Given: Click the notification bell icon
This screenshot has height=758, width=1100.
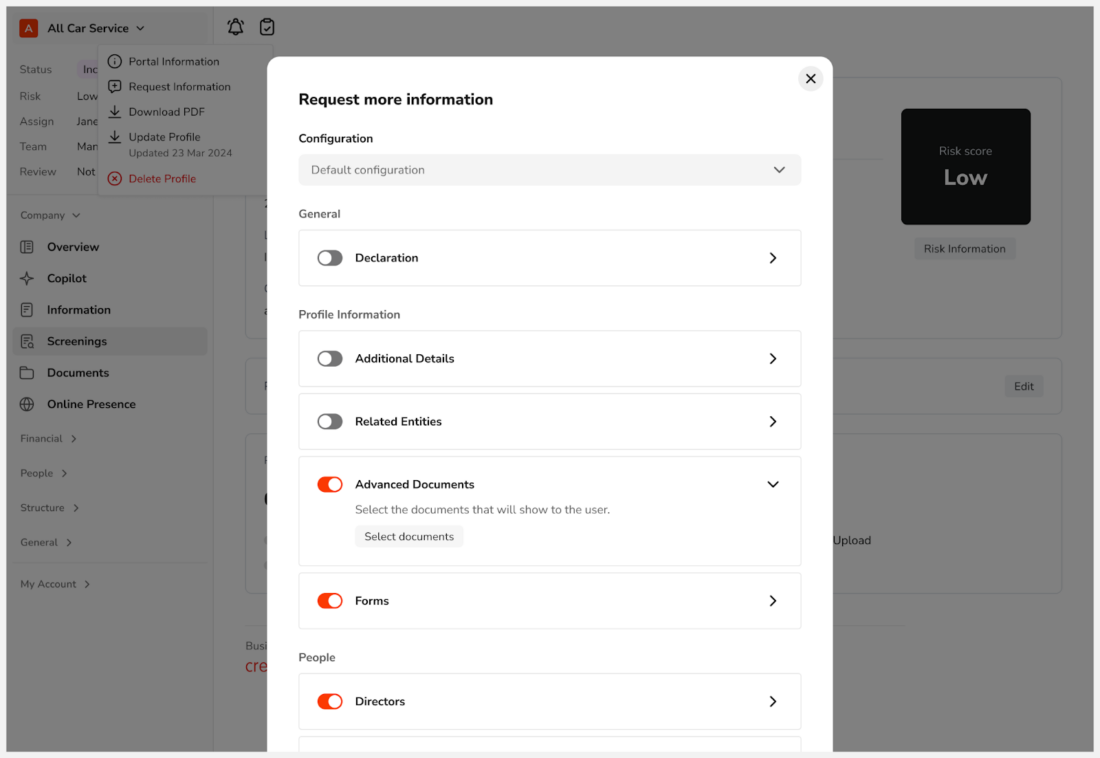Looking at the screenshot, I should 235,28.
